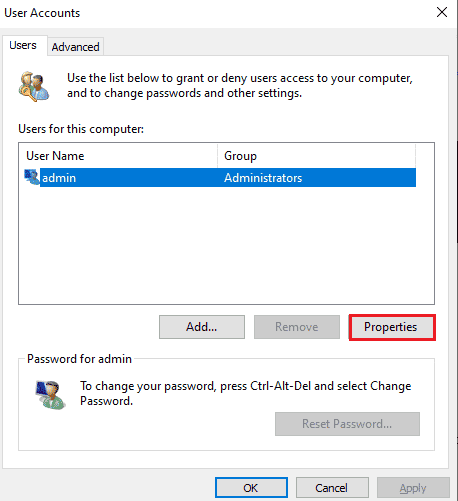The height and width of the screenshot is (501, 458).
Task: Confirm with the OK button
Action: click(251, 488)
